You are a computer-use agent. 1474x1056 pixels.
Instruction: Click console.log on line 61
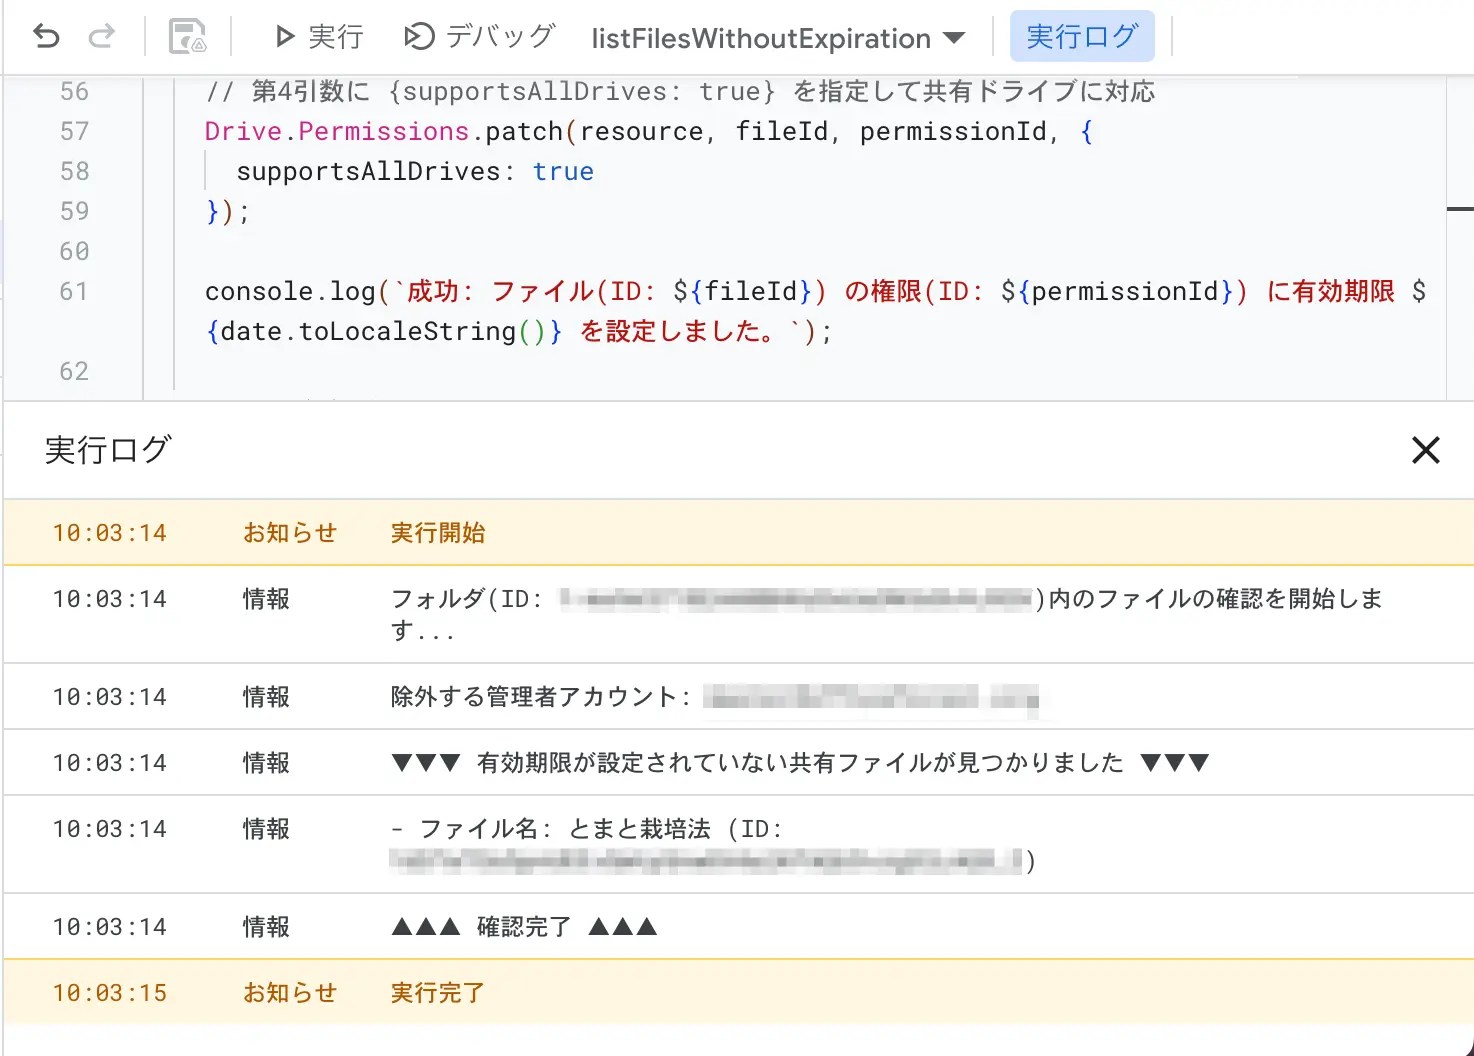click(x=290, y=291)
